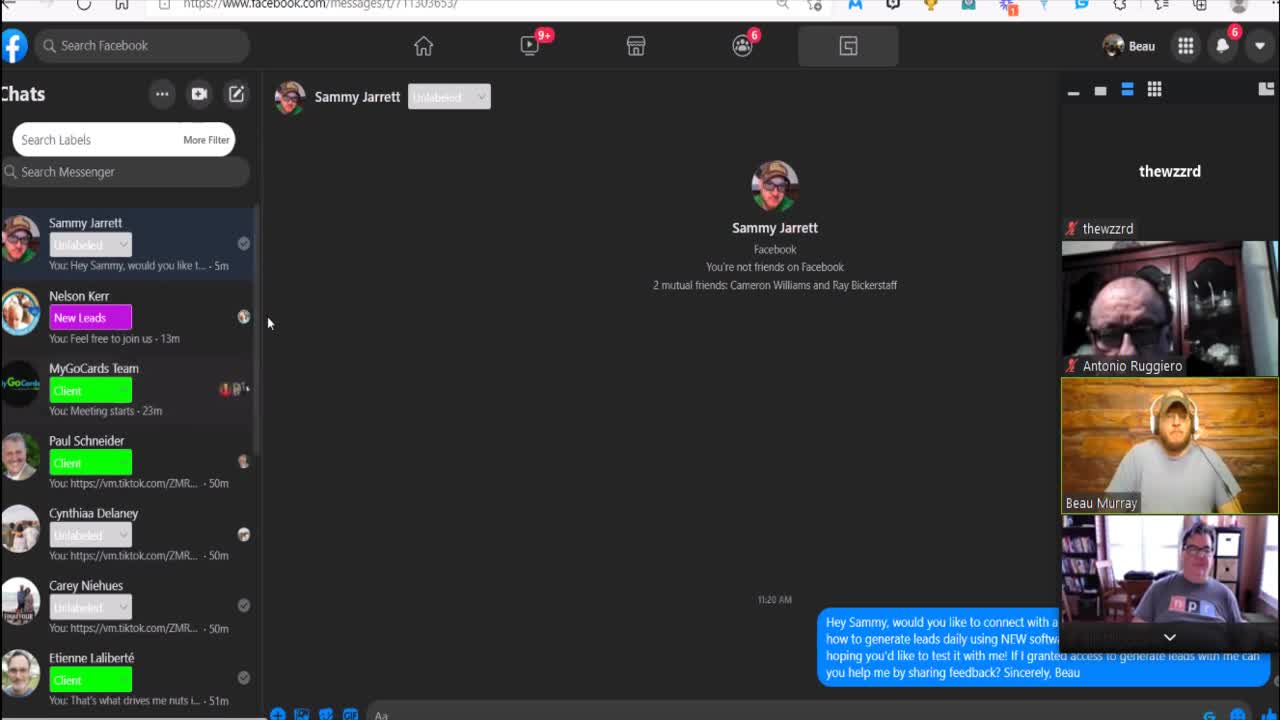Create a new video room
1280x720 pixels.
pos(199,94)
